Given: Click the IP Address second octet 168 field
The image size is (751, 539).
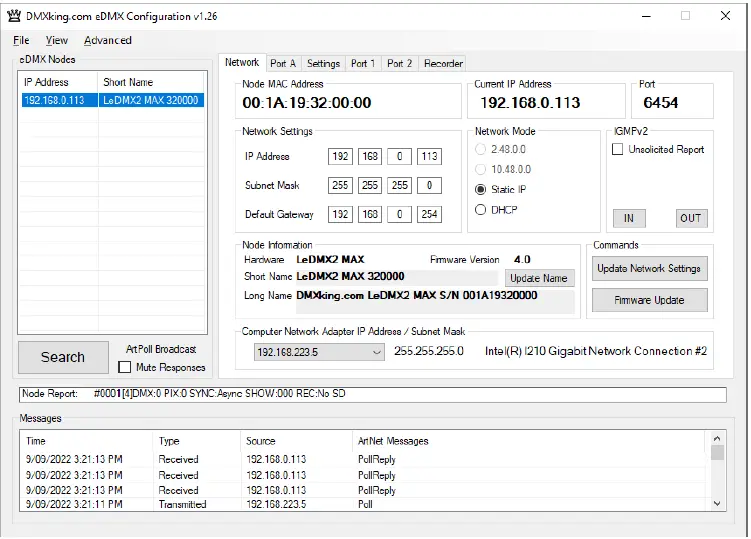Looking at the screenshot, I should (x=370, y=156).
